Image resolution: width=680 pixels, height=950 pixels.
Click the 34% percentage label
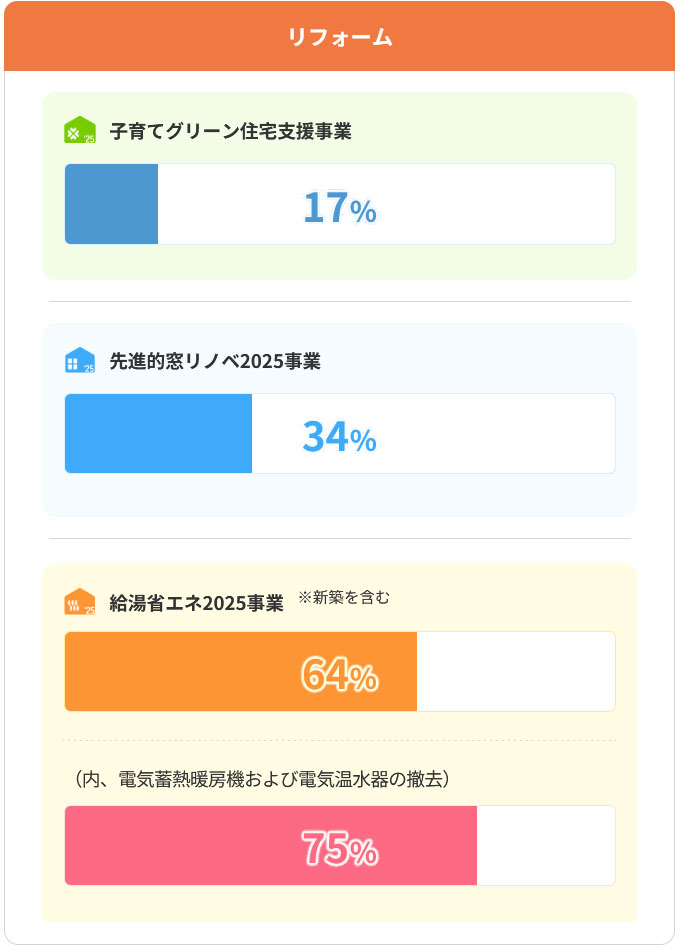tap(339, 437)
